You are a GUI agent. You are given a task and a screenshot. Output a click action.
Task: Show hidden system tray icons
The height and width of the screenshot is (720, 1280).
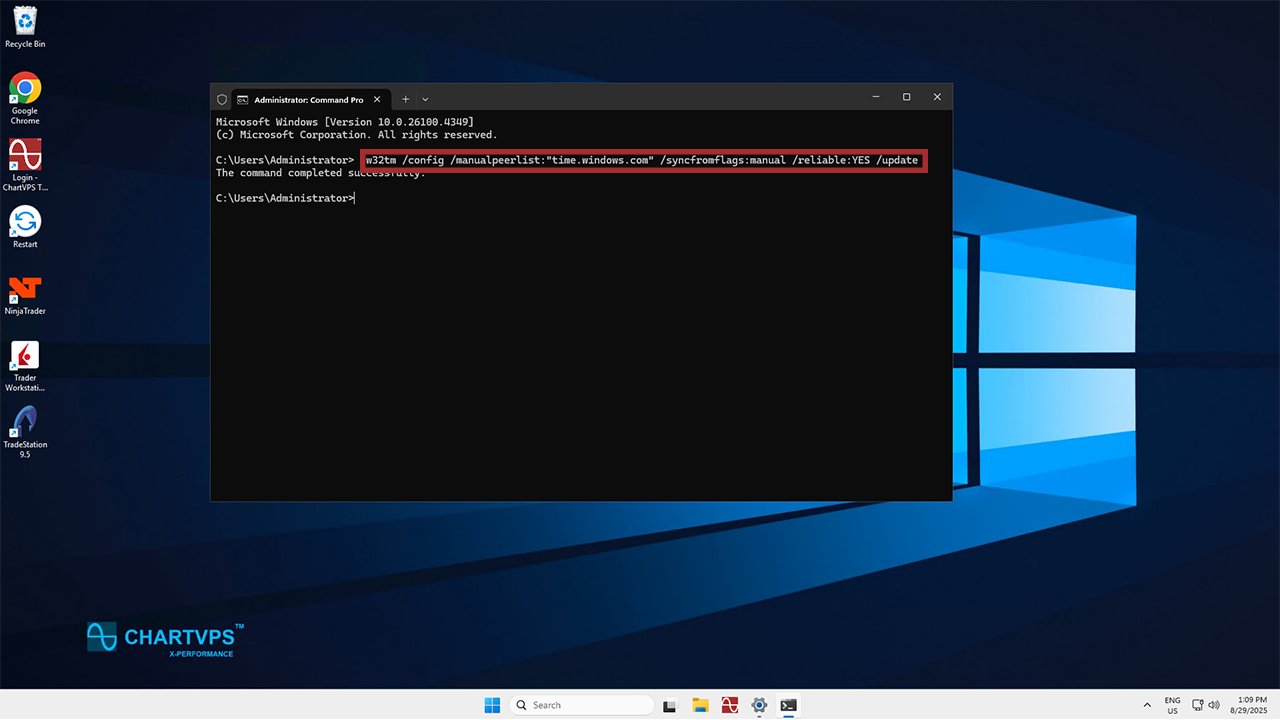(1146, 705)
